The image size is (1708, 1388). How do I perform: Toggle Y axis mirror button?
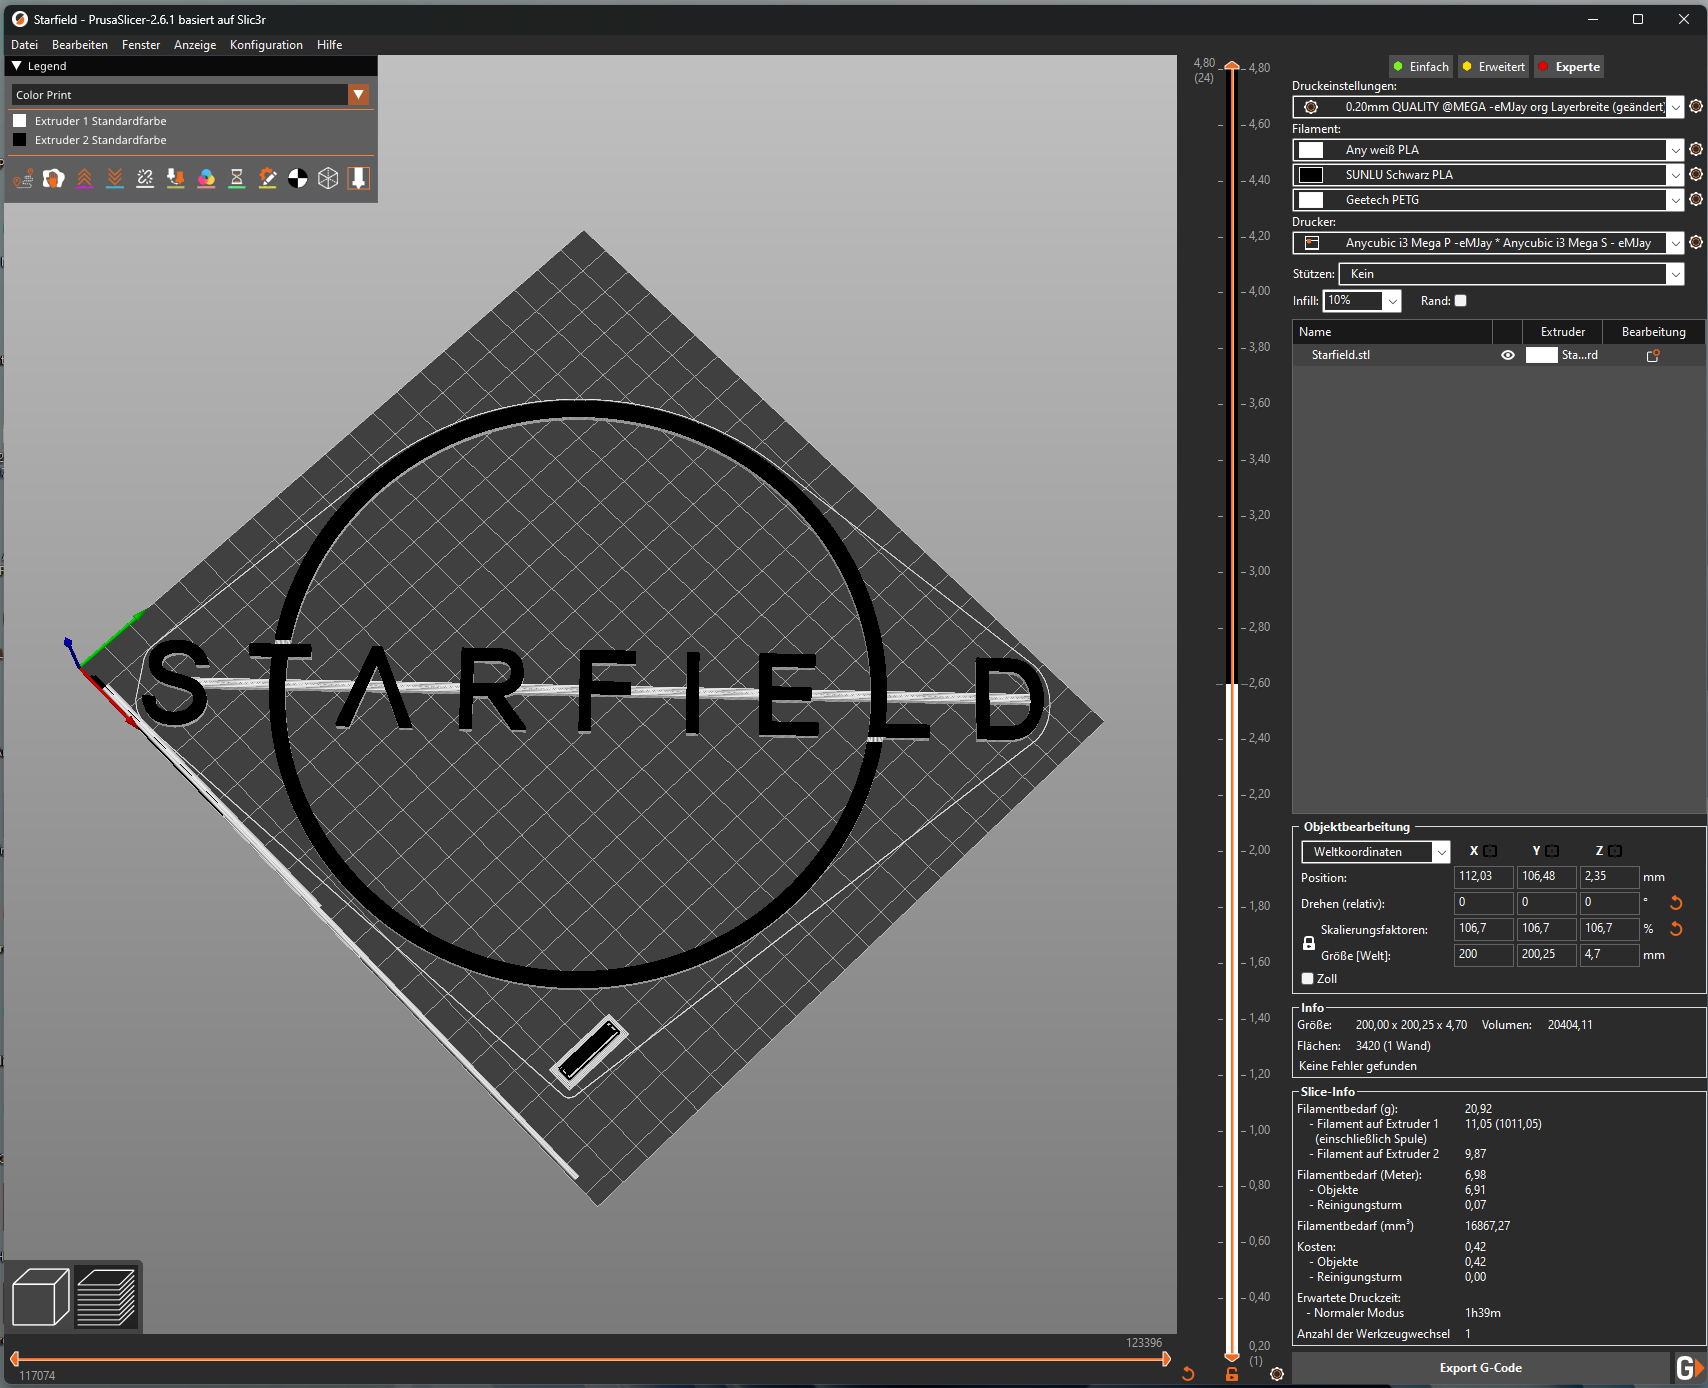(1552, 851)
